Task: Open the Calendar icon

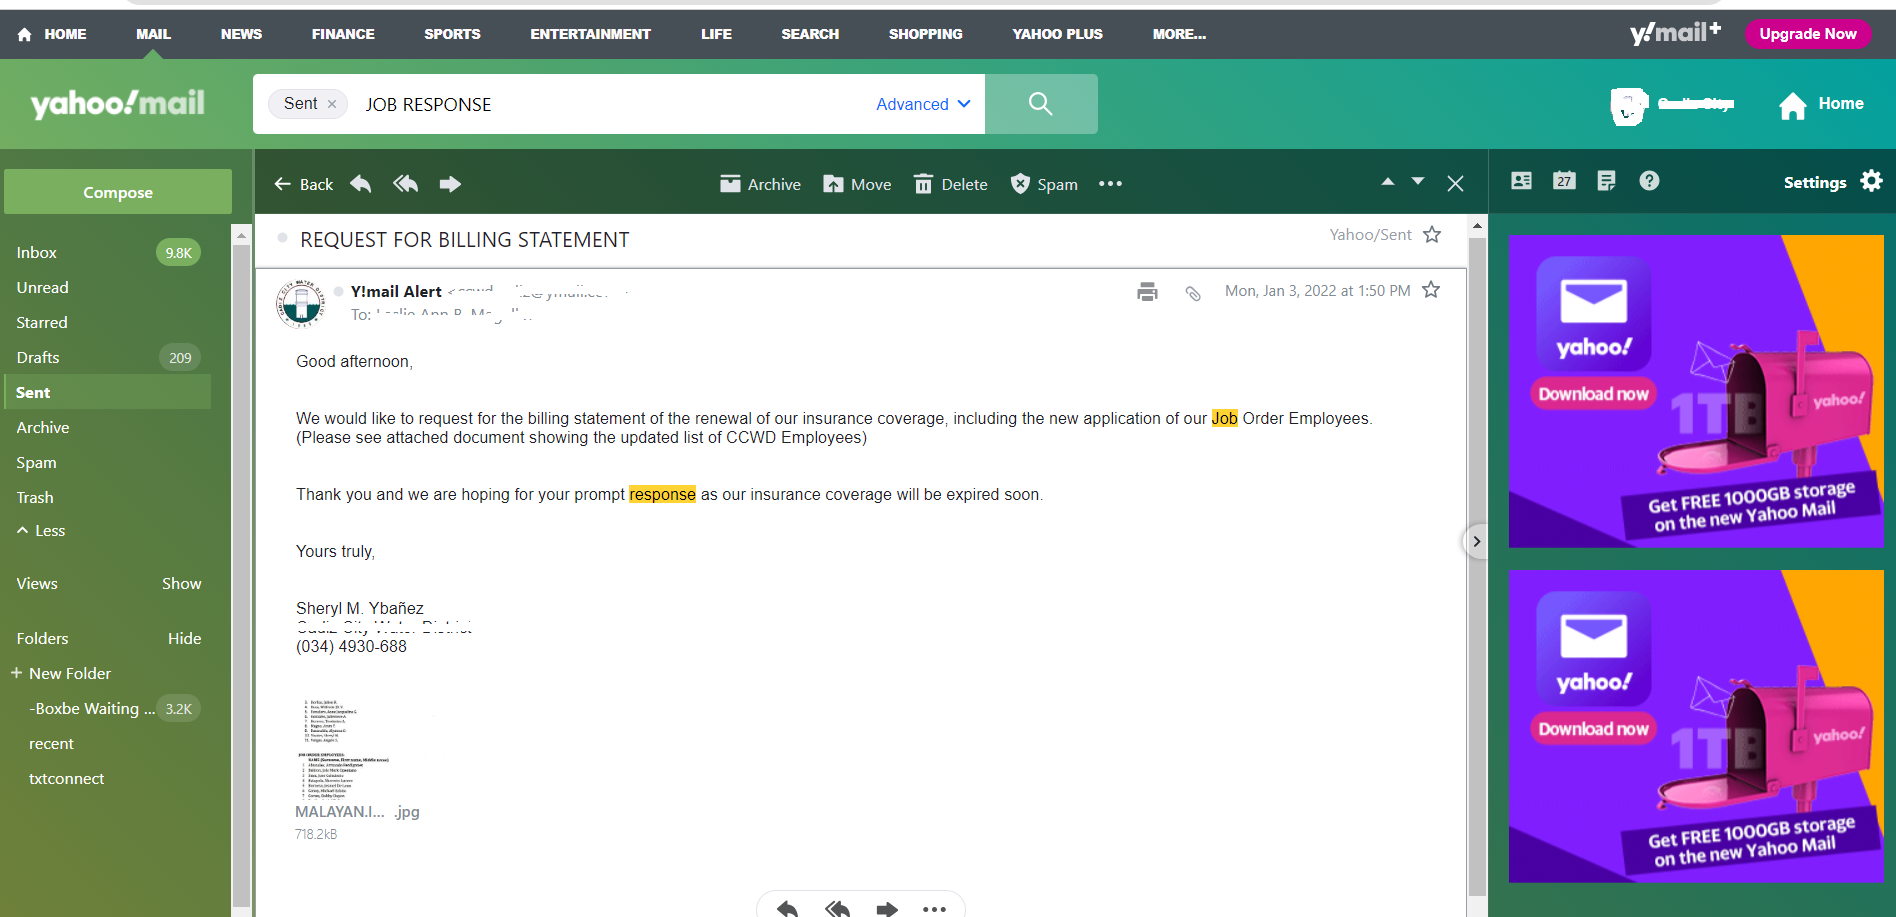Action: (1565, 181)
